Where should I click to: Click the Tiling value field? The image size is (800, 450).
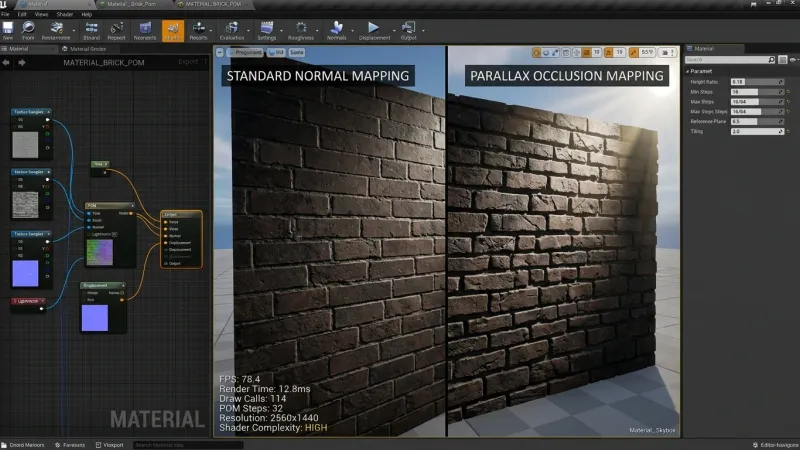point(757,131)
